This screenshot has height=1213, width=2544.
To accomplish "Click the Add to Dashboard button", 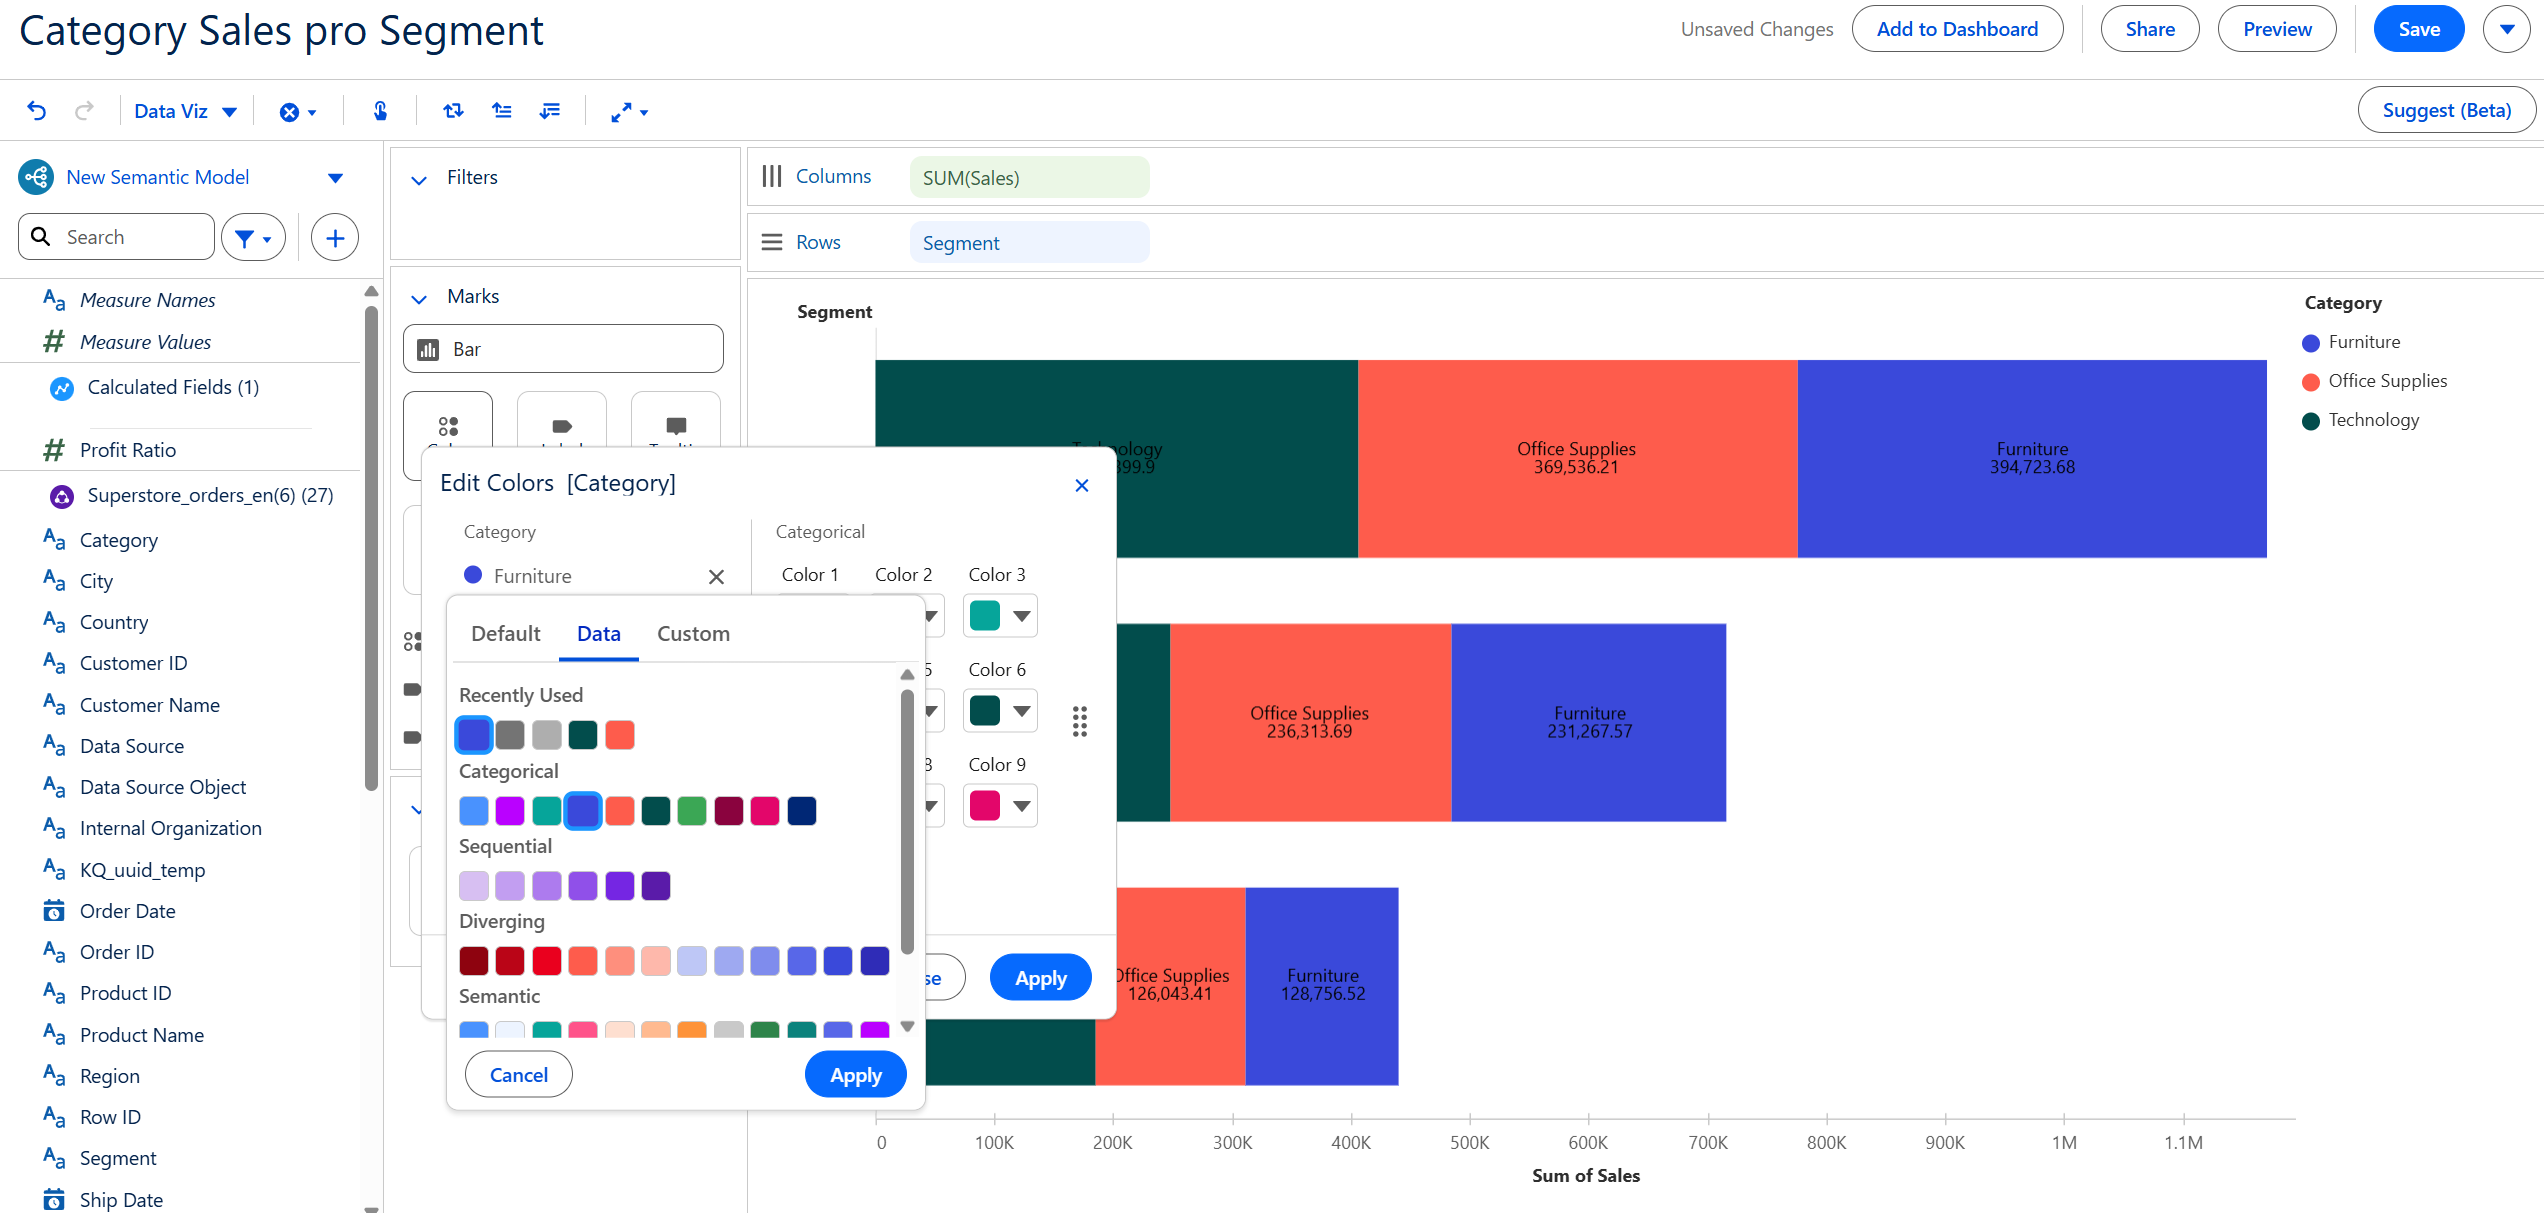I will tap(1956, 29).
